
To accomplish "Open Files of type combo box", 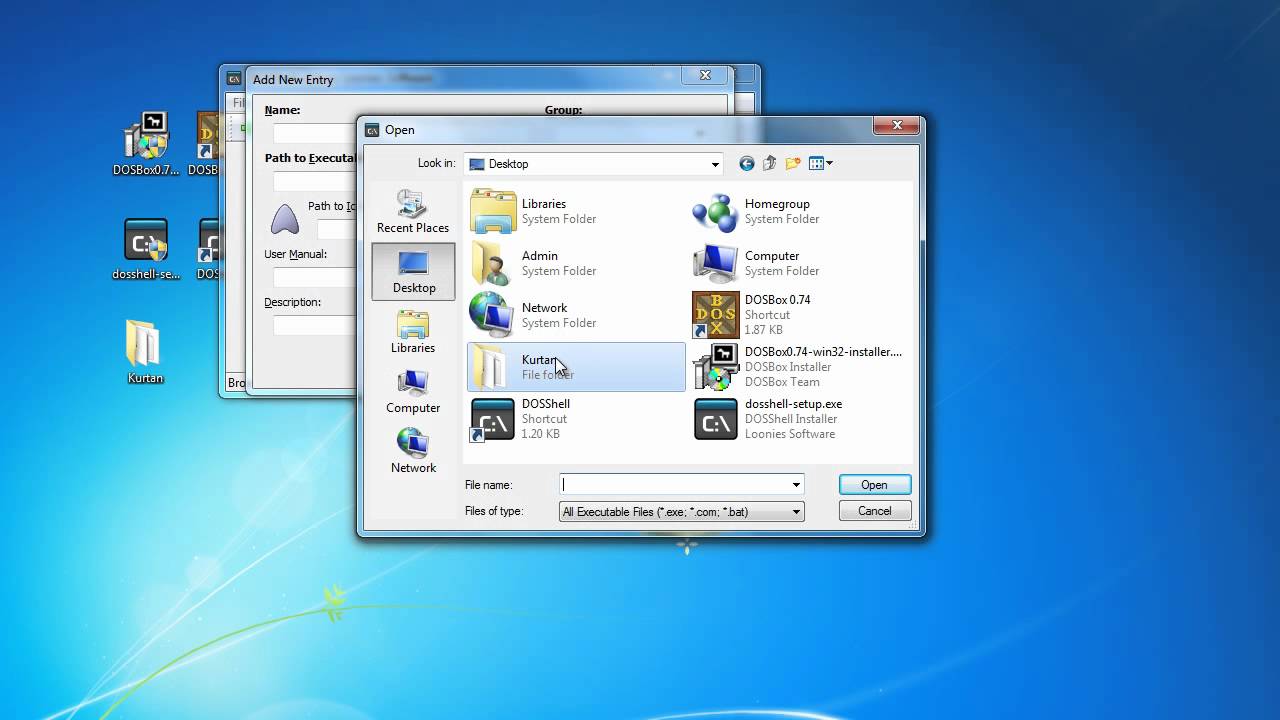I will click(682, 511).
